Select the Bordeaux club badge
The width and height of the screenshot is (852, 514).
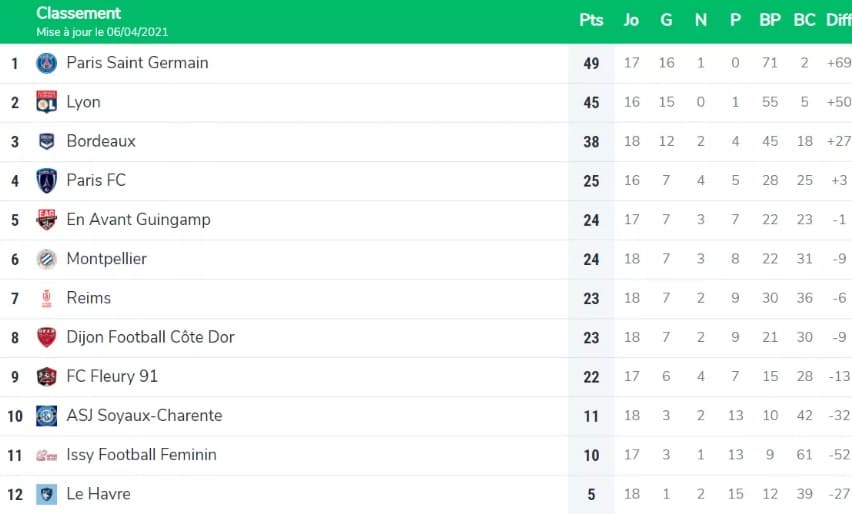(x=47, y=141)
